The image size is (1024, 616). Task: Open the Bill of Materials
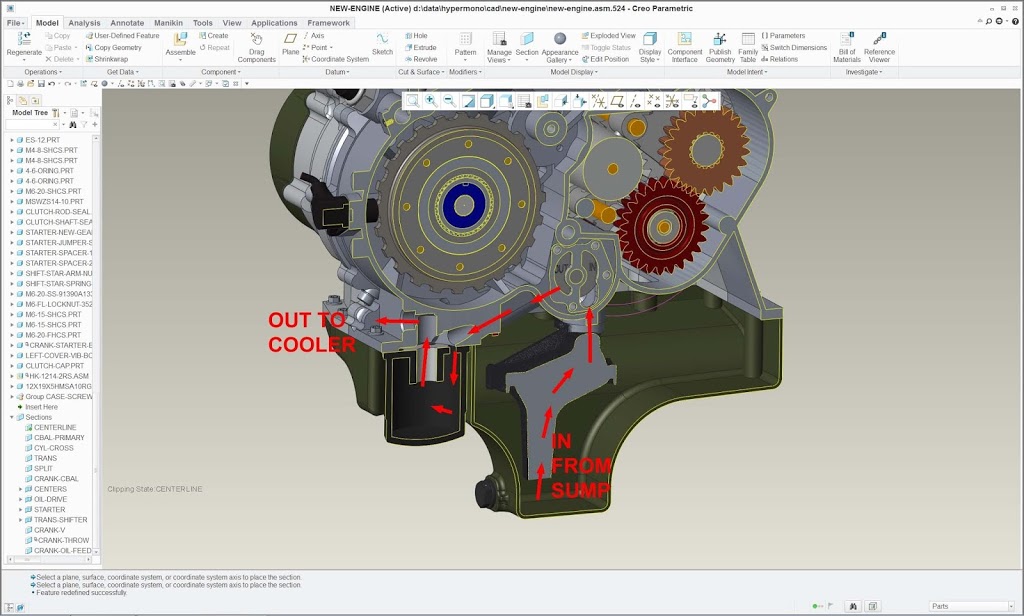846,40
